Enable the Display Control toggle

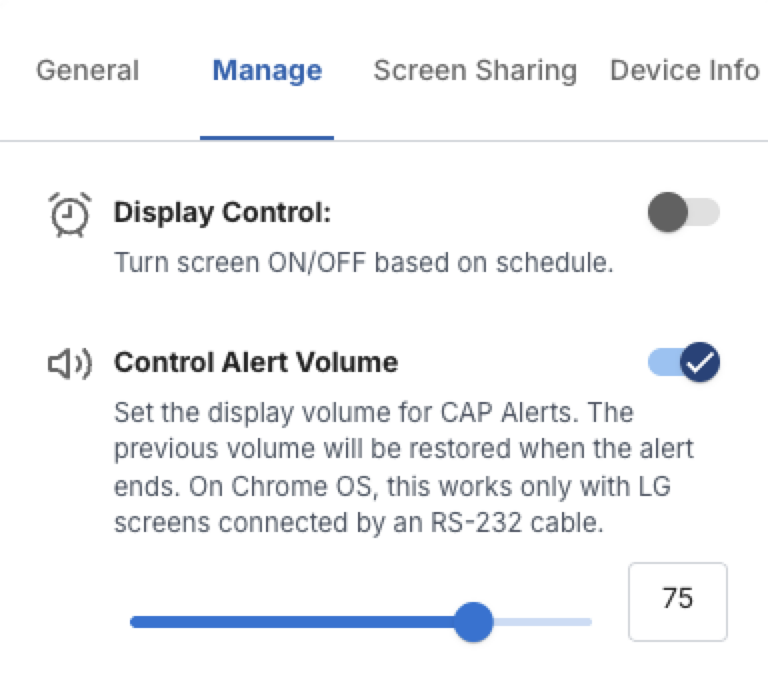683,212
